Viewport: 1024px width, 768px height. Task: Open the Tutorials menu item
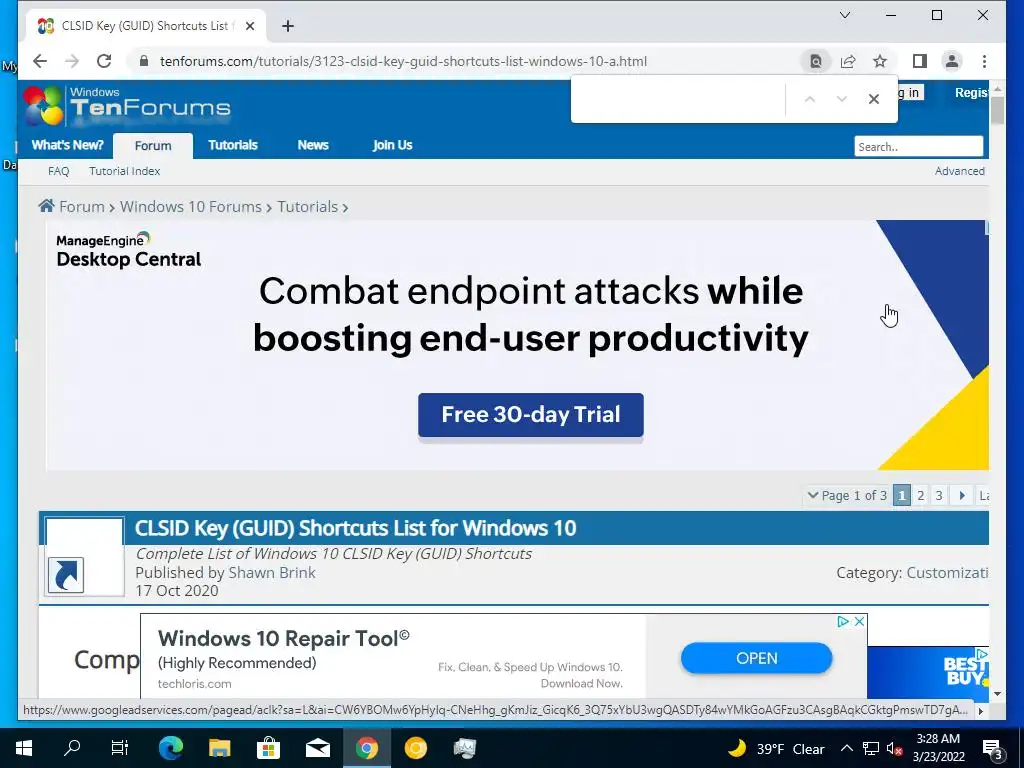(x=232, y=145)
